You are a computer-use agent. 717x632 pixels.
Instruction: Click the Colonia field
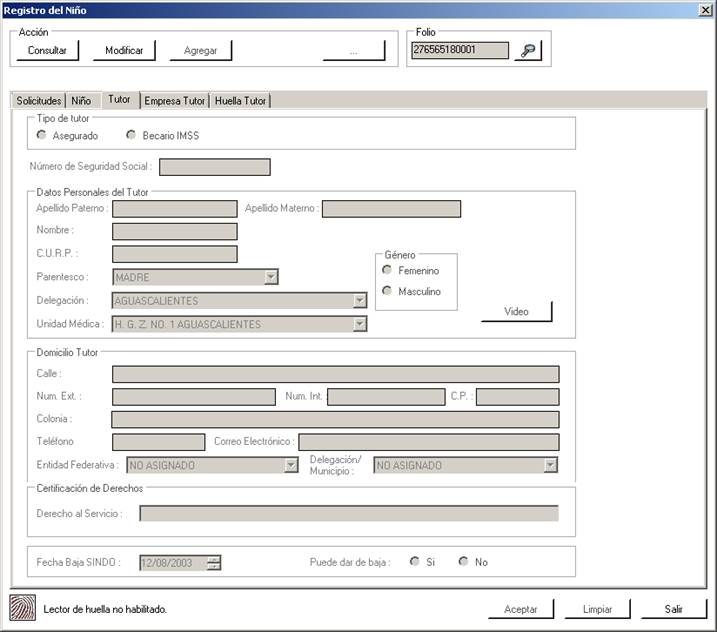[x=336, y=419]
